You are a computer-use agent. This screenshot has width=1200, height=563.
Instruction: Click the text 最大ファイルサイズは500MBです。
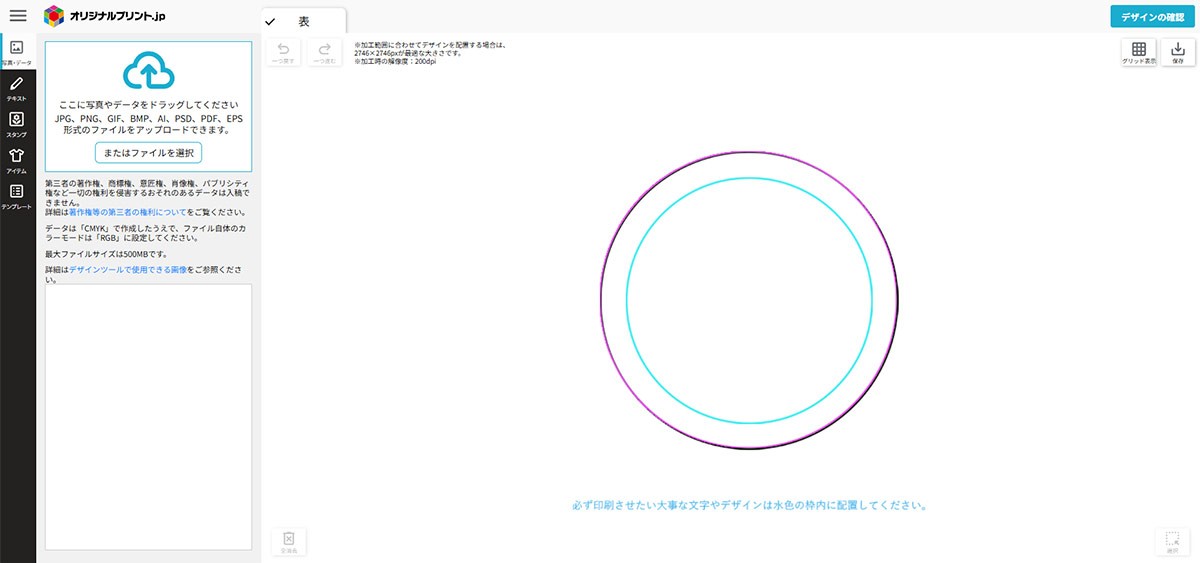tap(105, 254)
